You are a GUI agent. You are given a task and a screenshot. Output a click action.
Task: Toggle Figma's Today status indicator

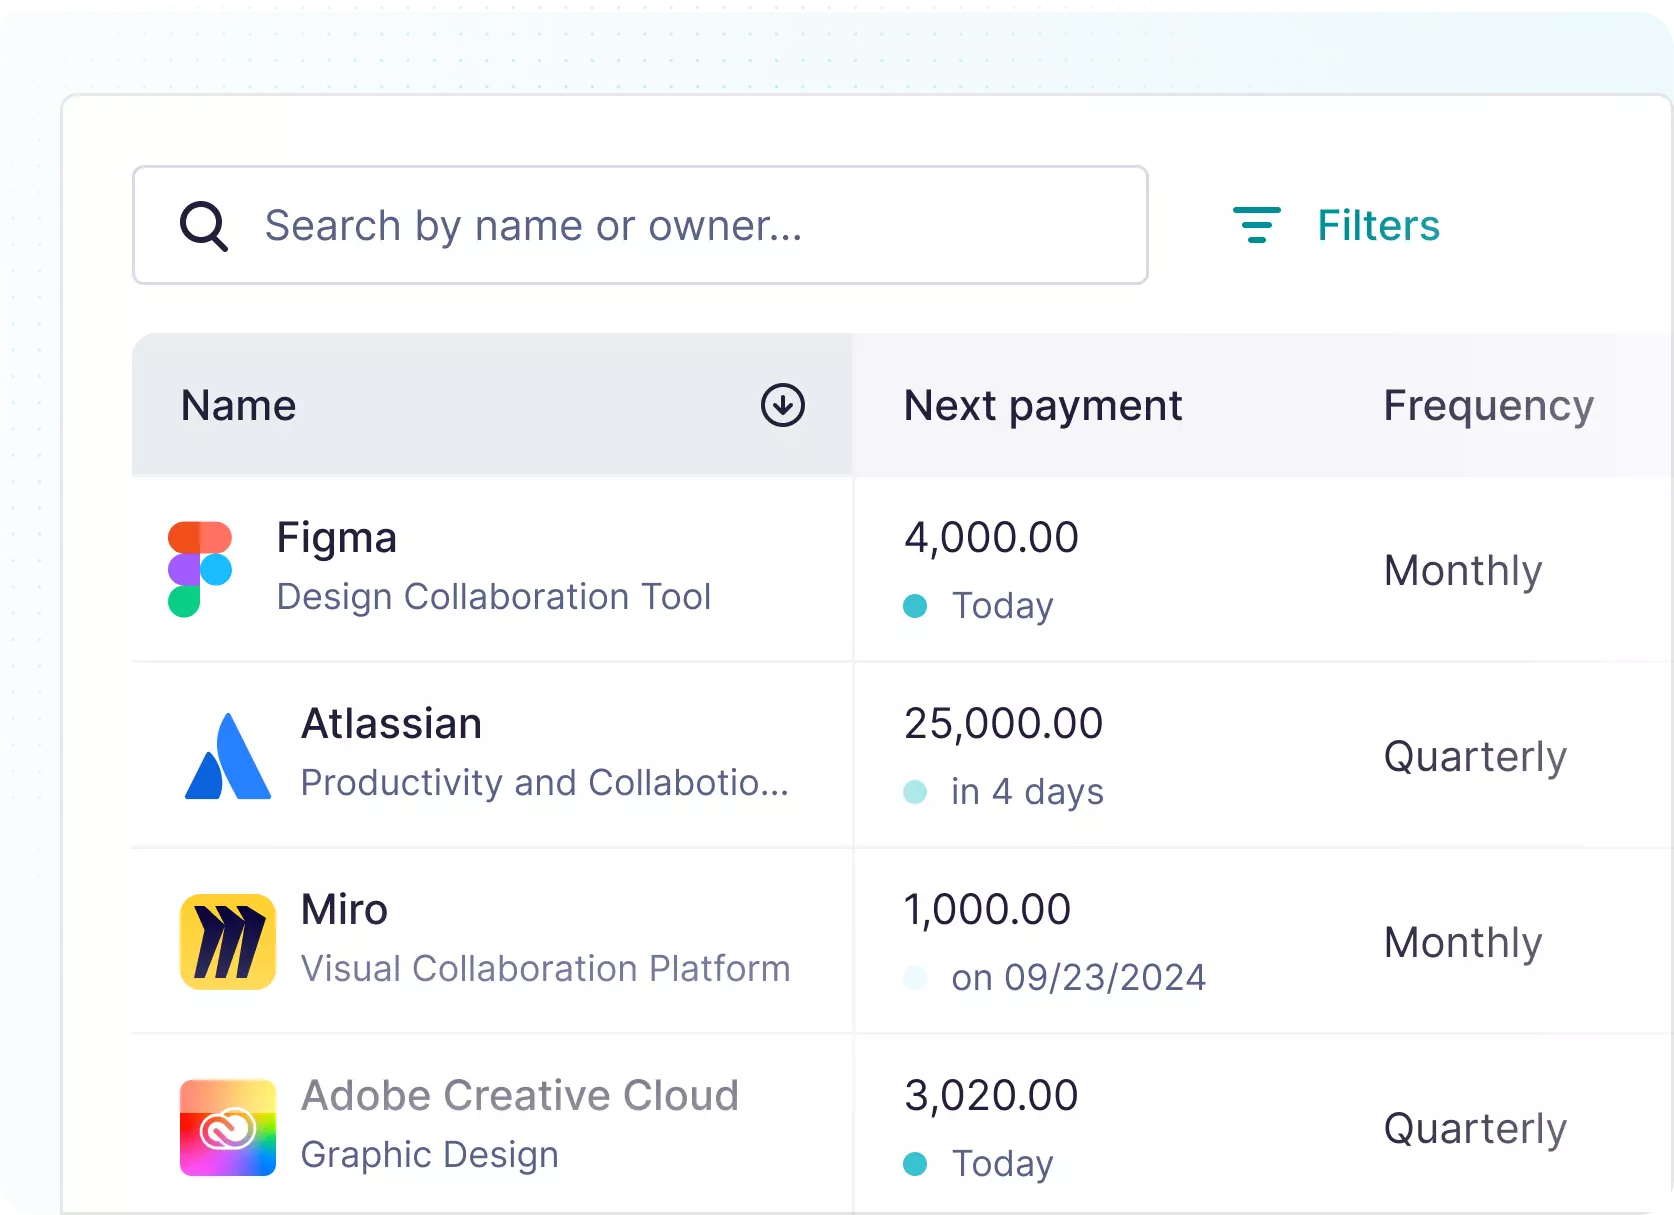click(915, 606)
